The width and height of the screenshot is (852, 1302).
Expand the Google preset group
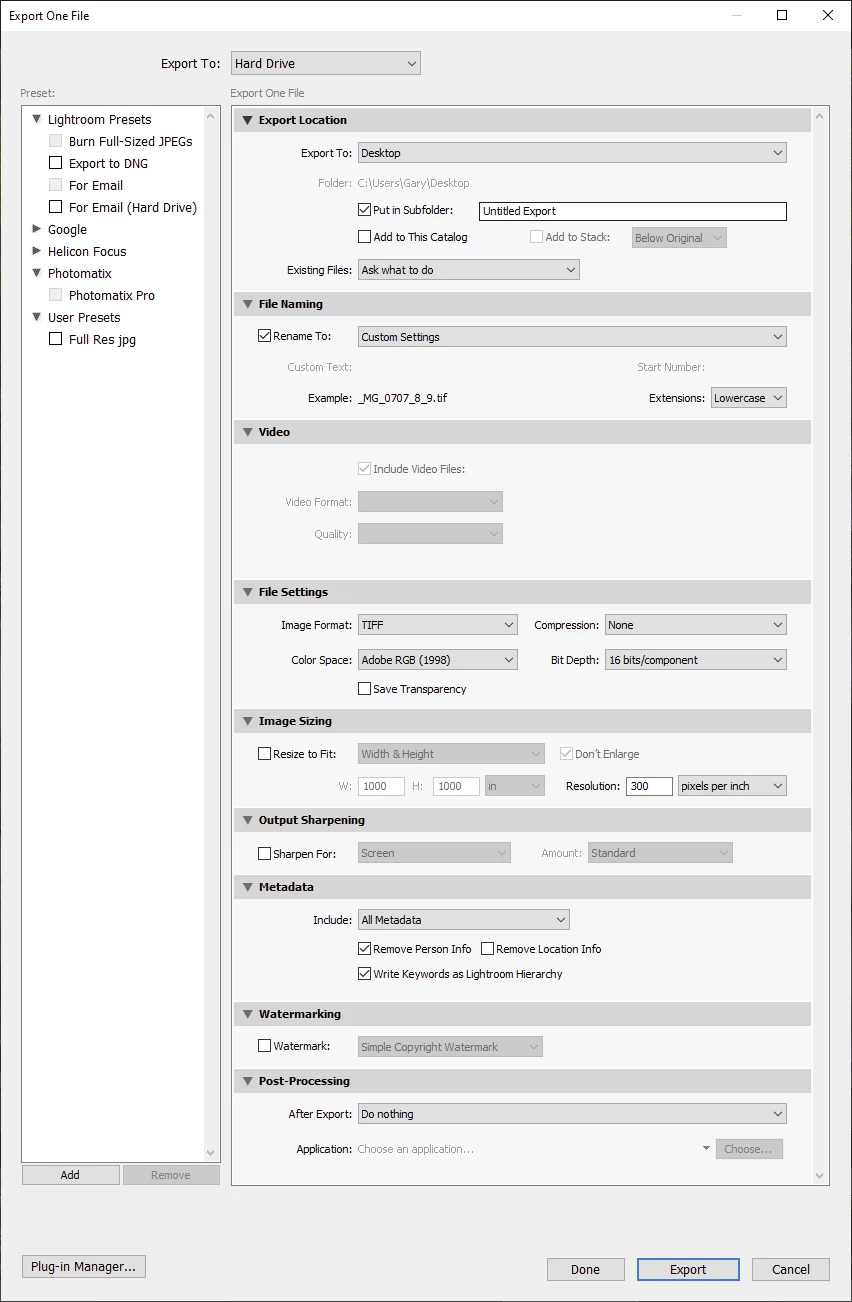pos(37,229)
